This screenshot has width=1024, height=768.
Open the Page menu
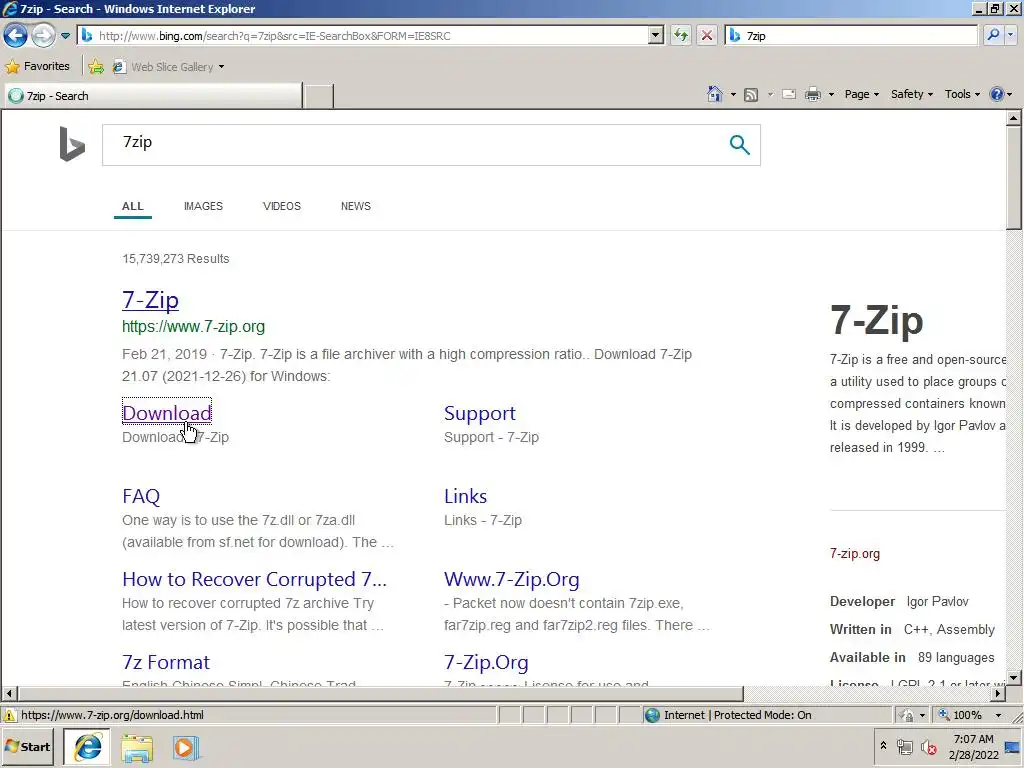(x=861, y=94)
